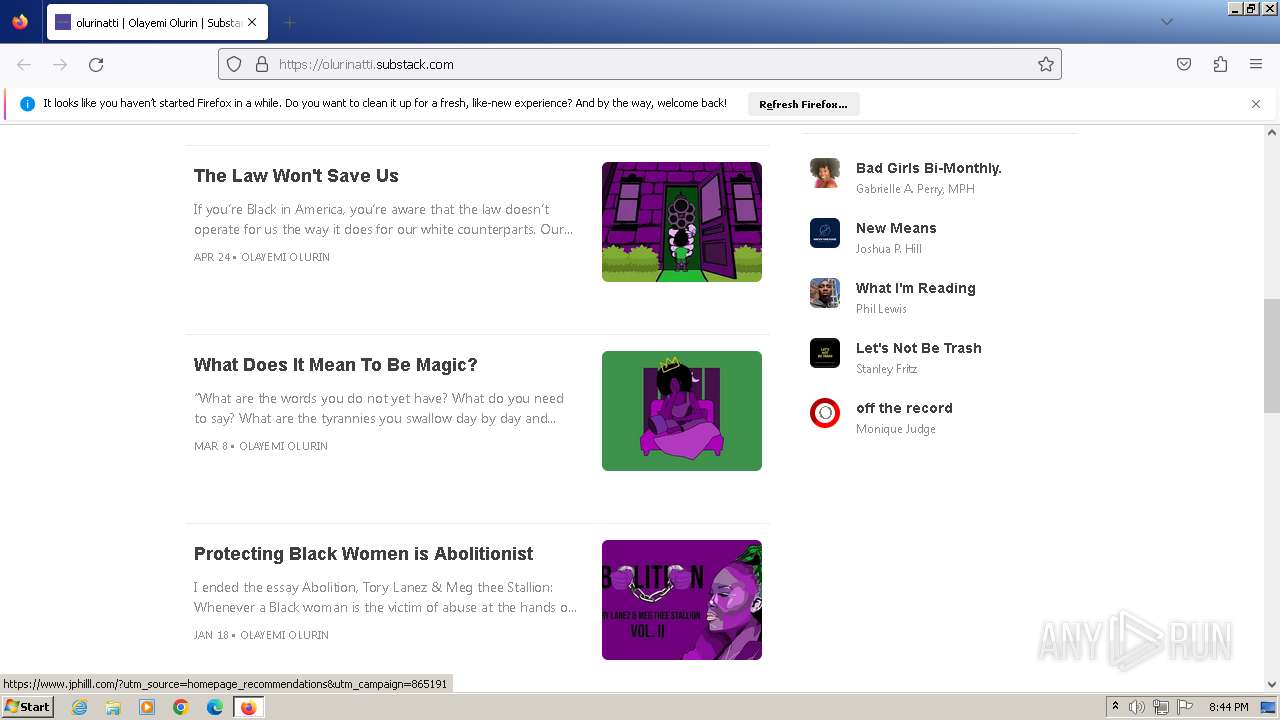Click the Bad Girls Bi-Monthly. avatar icon
The width and height of the screenshot is (1280, 720).
point(825,173)
